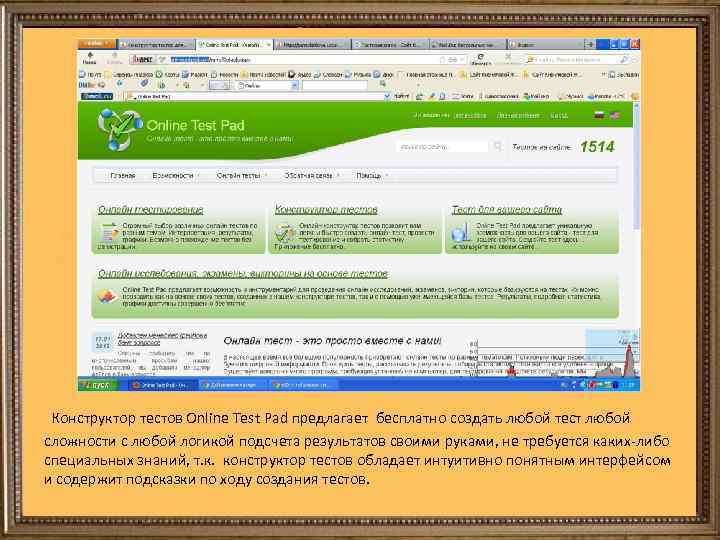
Task: Click the browser Back arrow button
Action: click(90, 57)
